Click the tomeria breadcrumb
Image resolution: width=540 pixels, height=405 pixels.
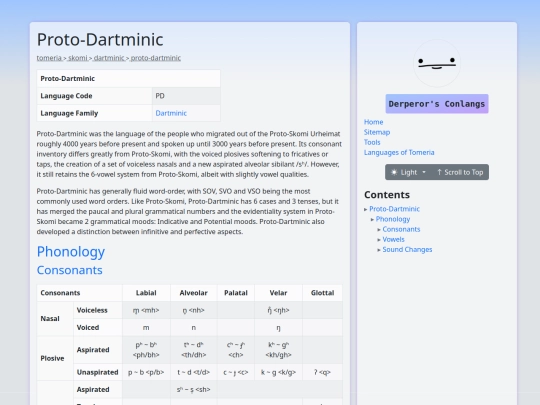point(49,58)
